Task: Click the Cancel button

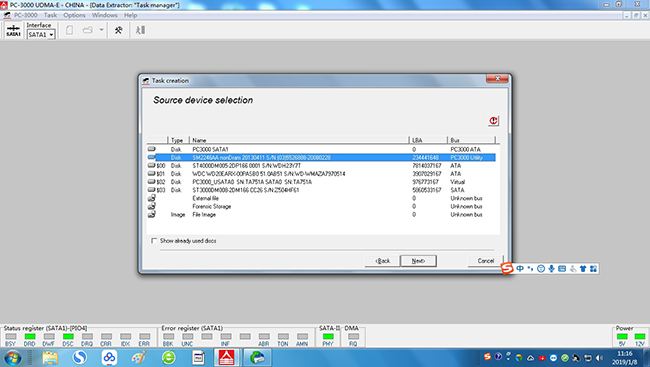Action: tap(485, 261)
